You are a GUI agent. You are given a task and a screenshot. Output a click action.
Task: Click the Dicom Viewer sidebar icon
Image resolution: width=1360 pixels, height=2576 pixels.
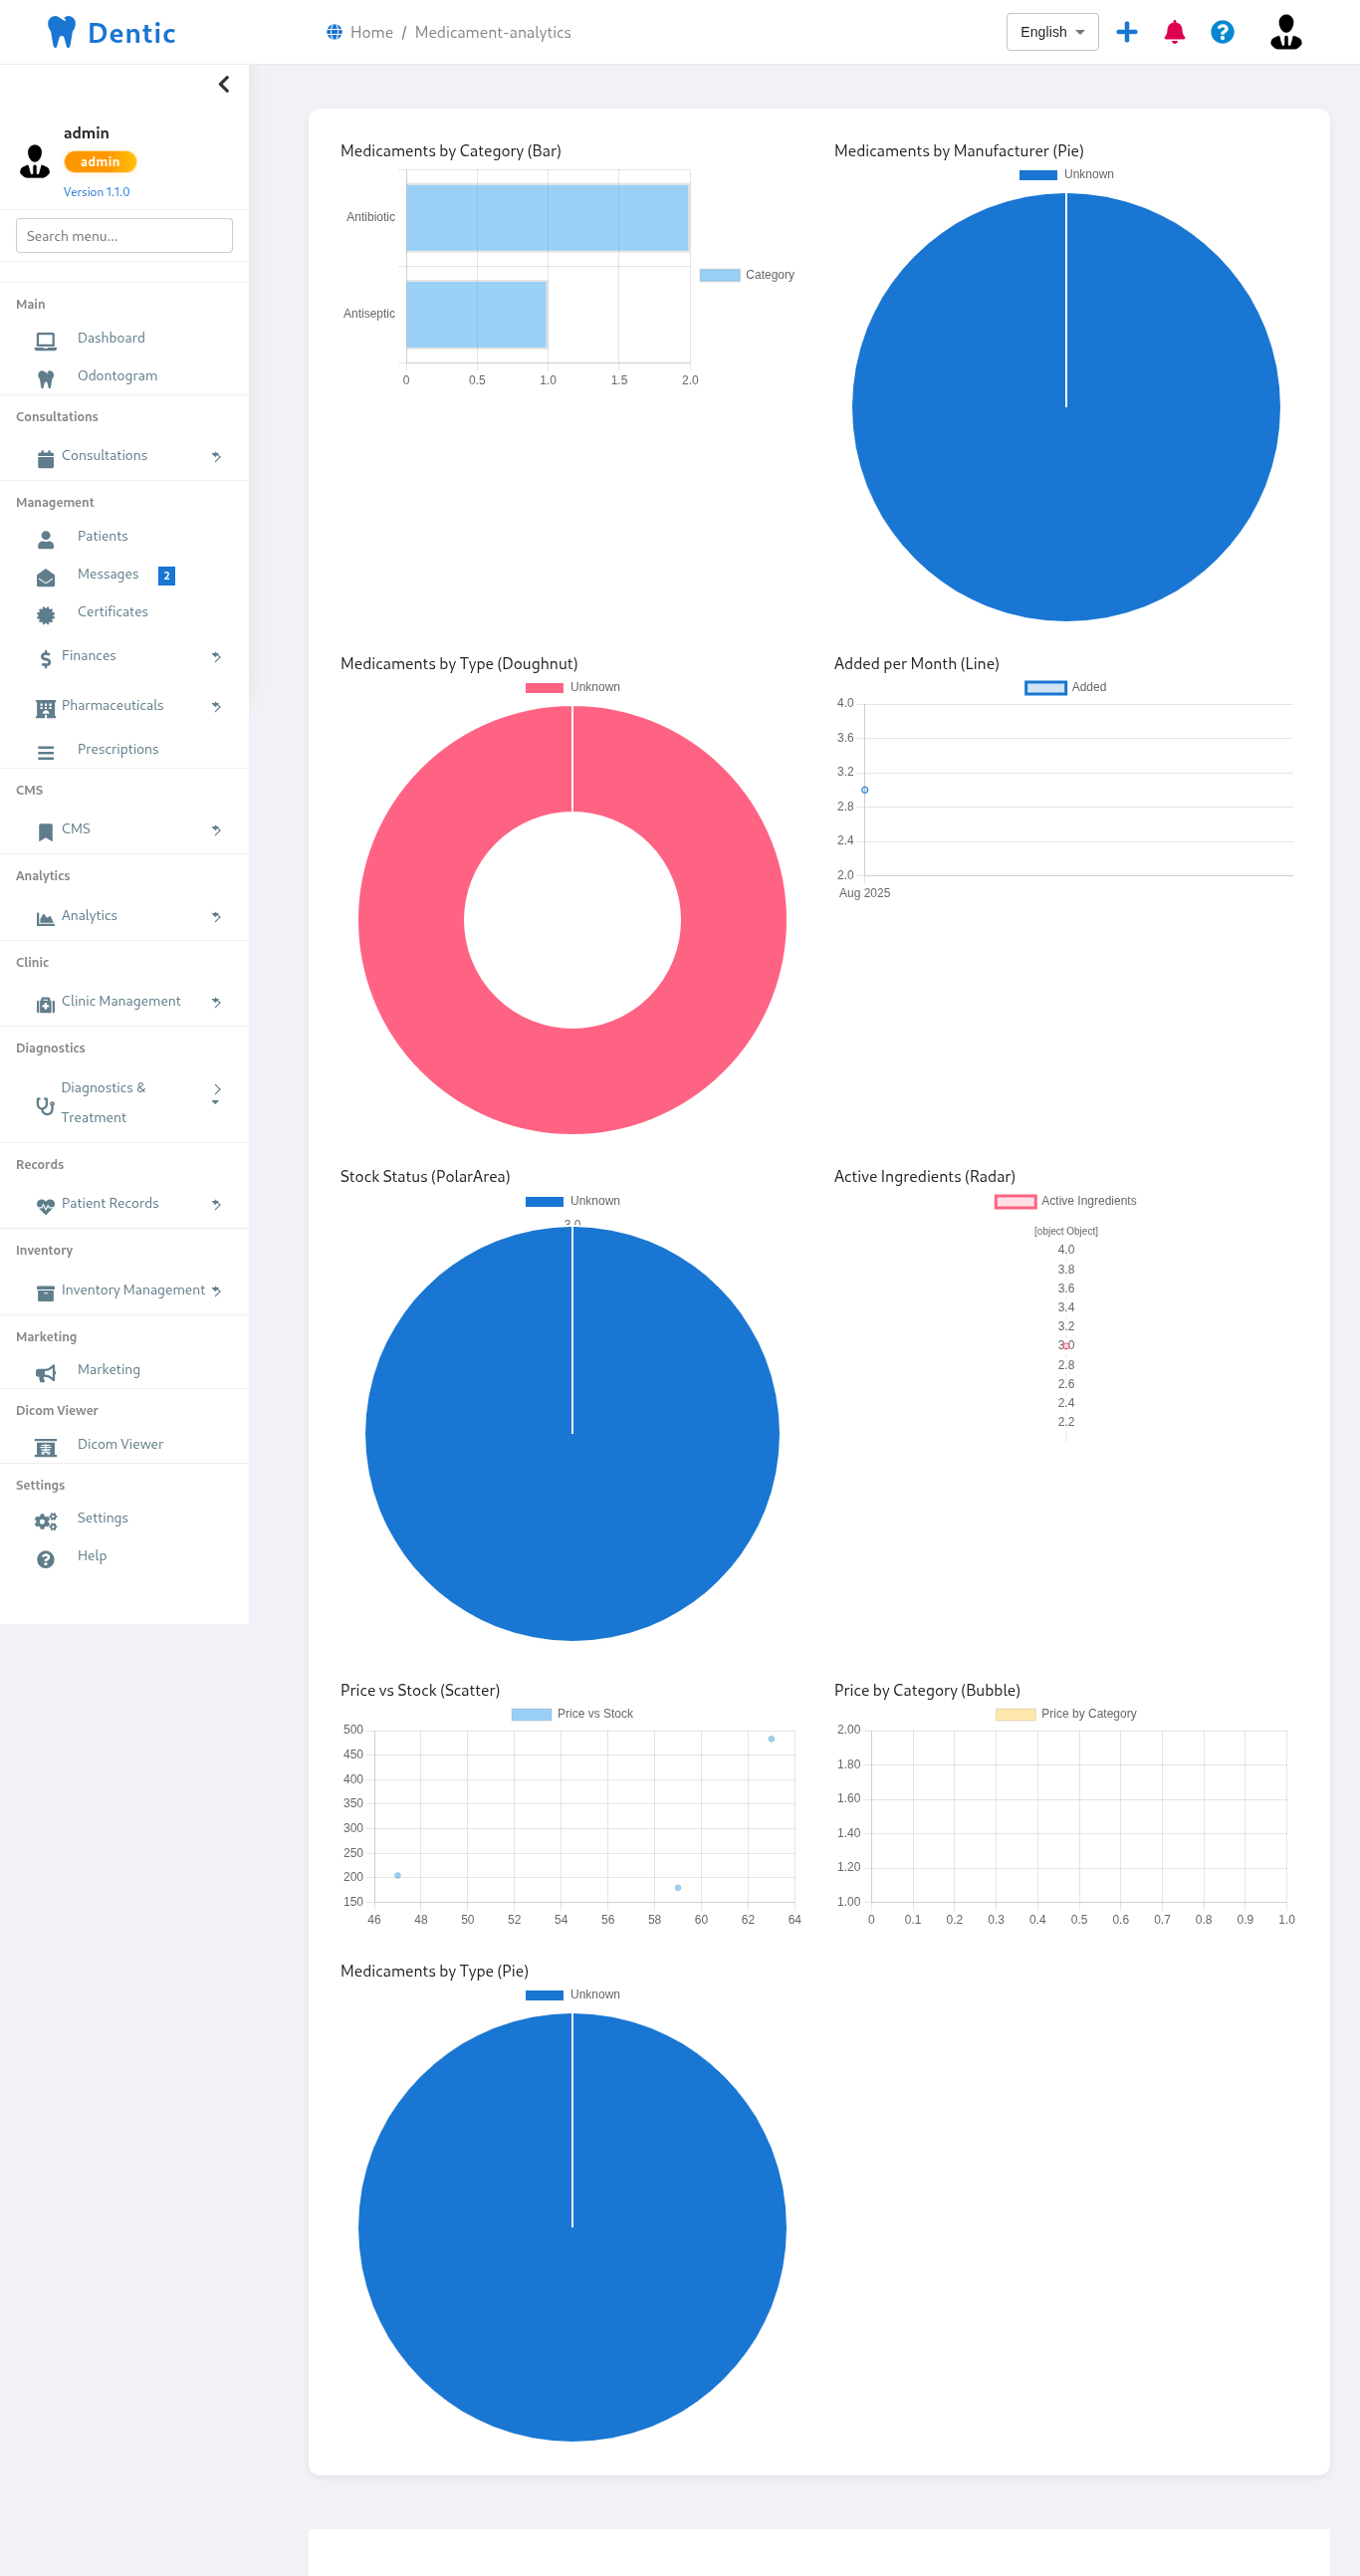[x=46, y=1447]
